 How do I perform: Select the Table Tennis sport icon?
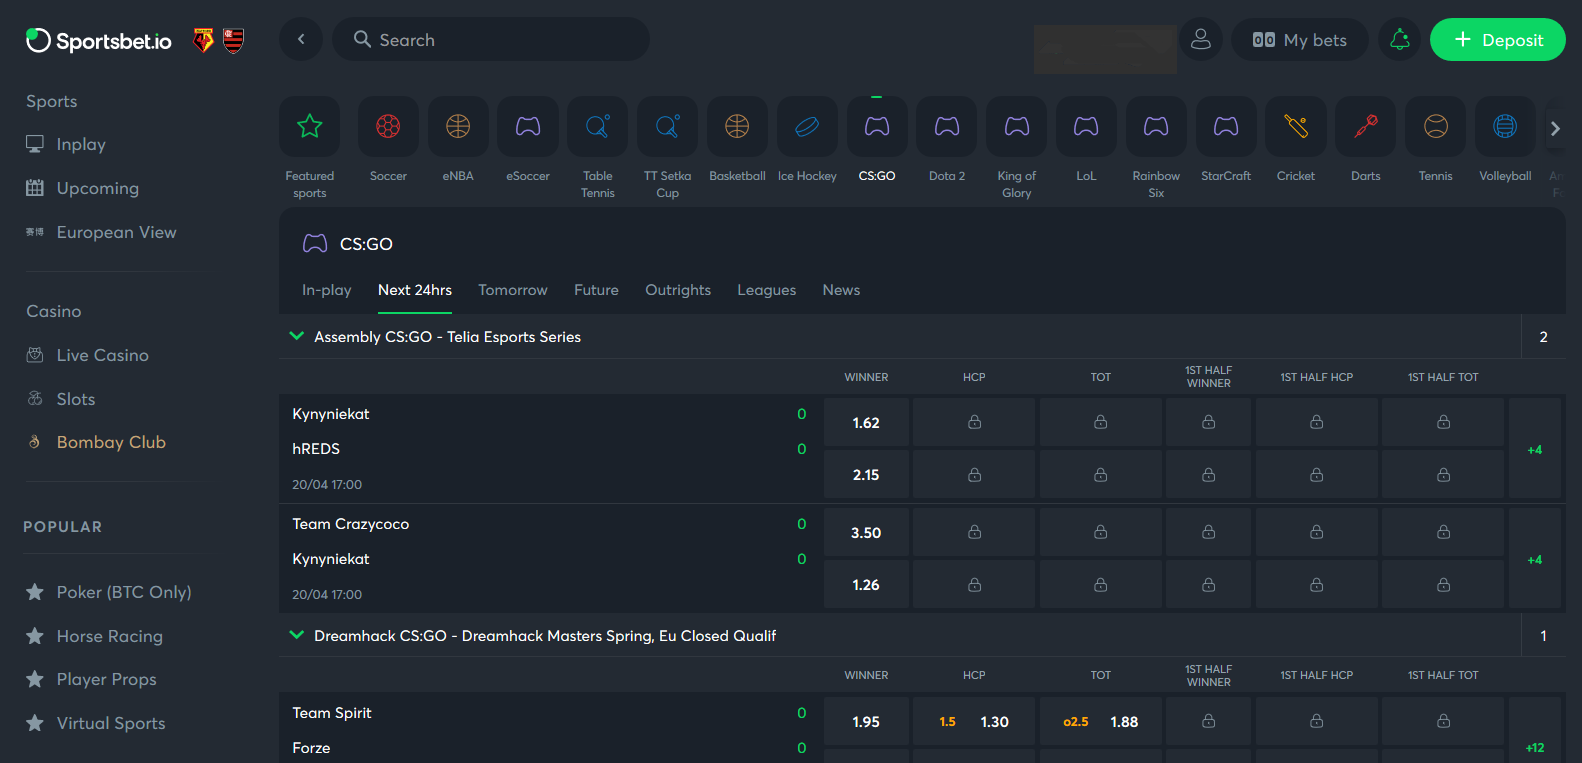coord(598,127)
